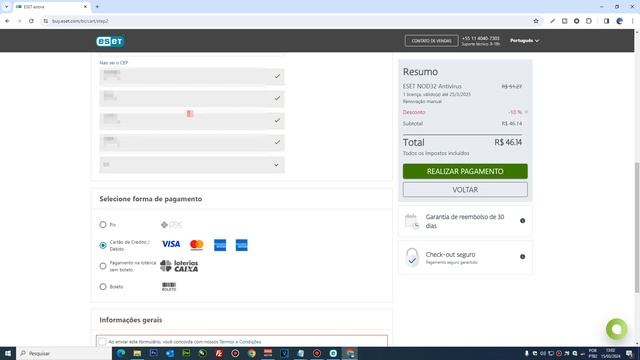Bookmark this page with the star
This screenshot has height=360, width=640.
[536, 21]
